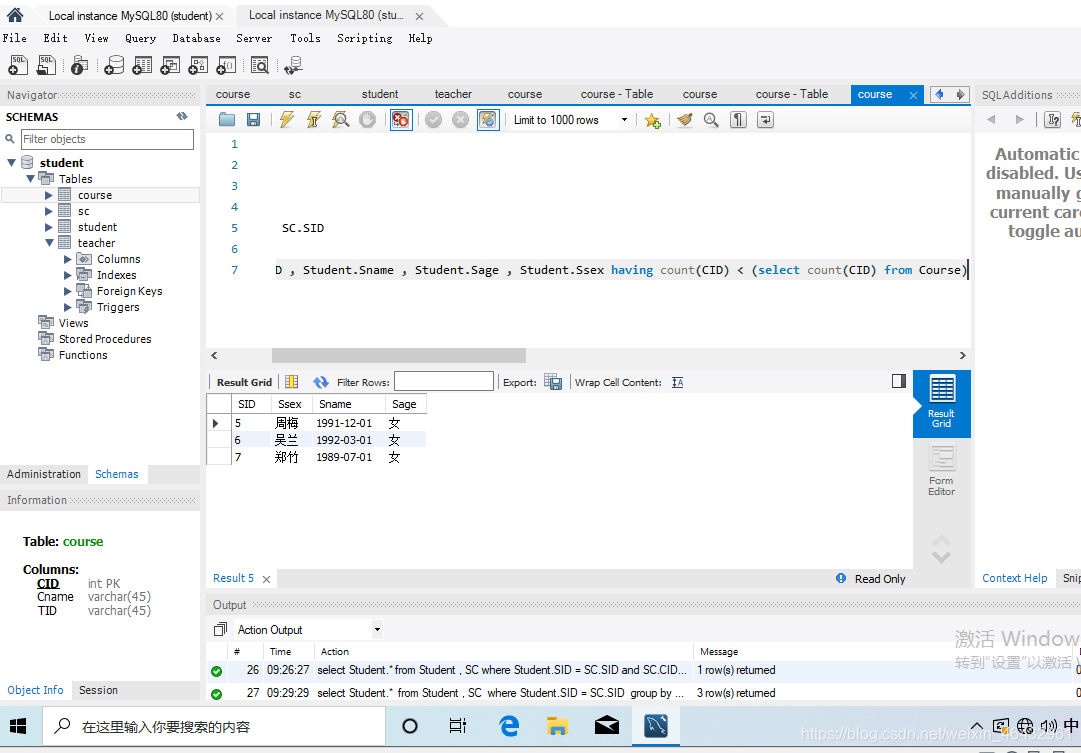The width and height of the screenshot is (1081, 753).
Task: Collapse the teacher table node
Action: coord(49,243)
